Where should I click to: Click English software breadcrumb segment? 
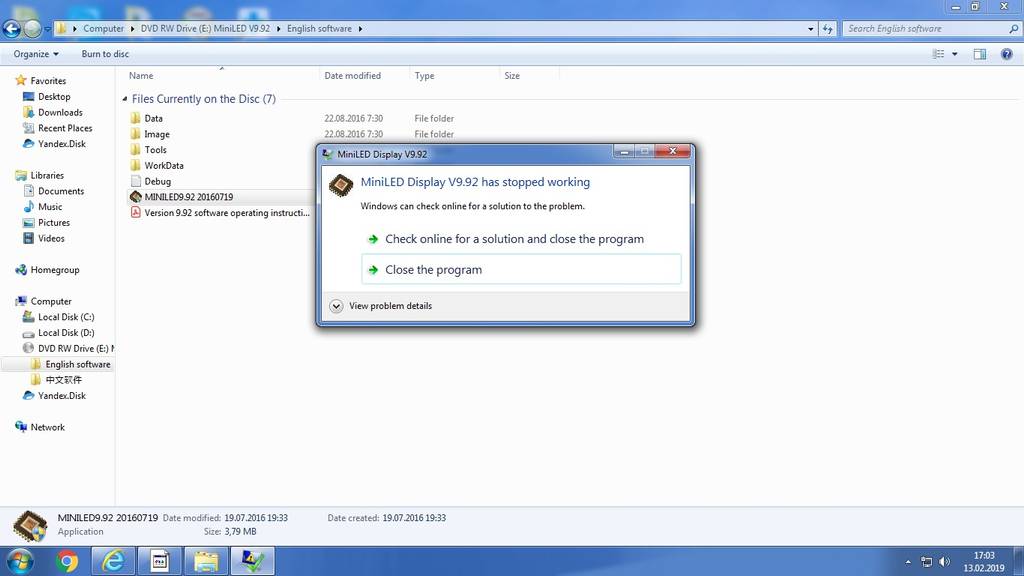319,29
